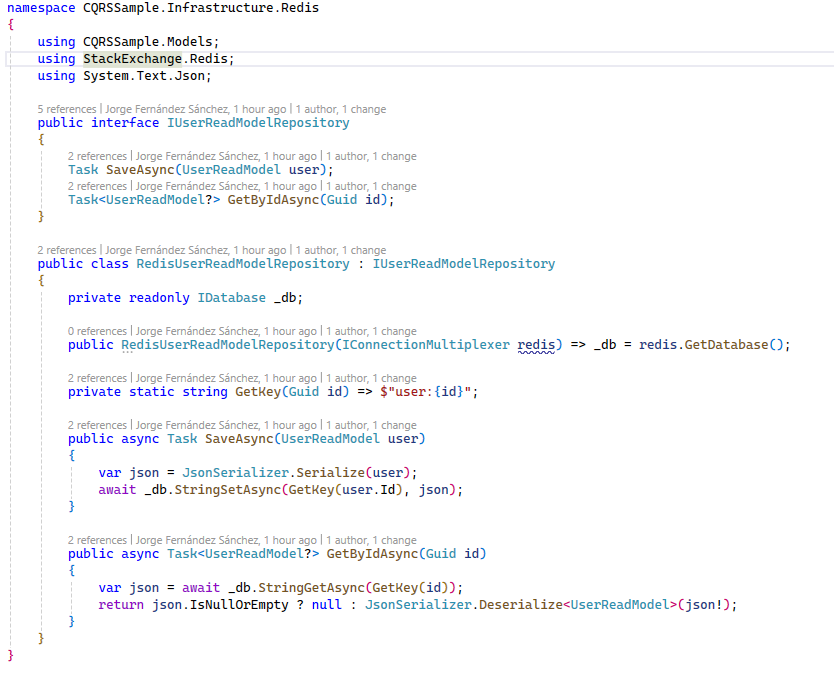Click the "string" return type of GetKey
Viewport: 834px width, 675px height.
(x=205, y=392)
